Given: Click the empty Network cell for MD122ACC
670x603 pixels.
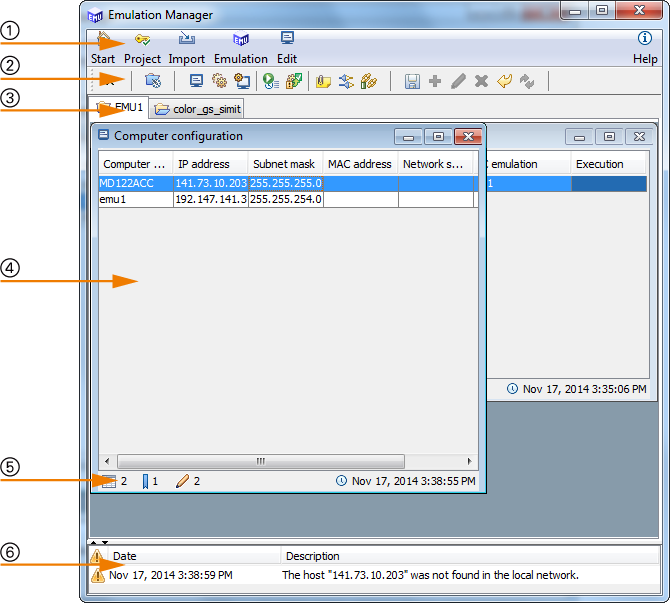Looking at the screenshot, I should [436, 183].
